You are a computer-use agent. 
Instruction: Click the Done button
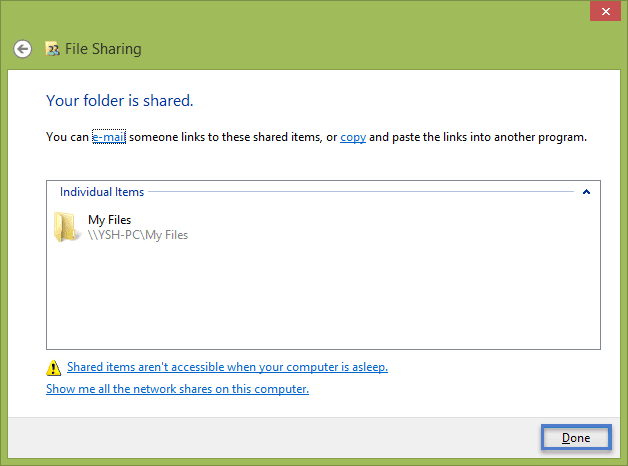[x=576, y=437]
